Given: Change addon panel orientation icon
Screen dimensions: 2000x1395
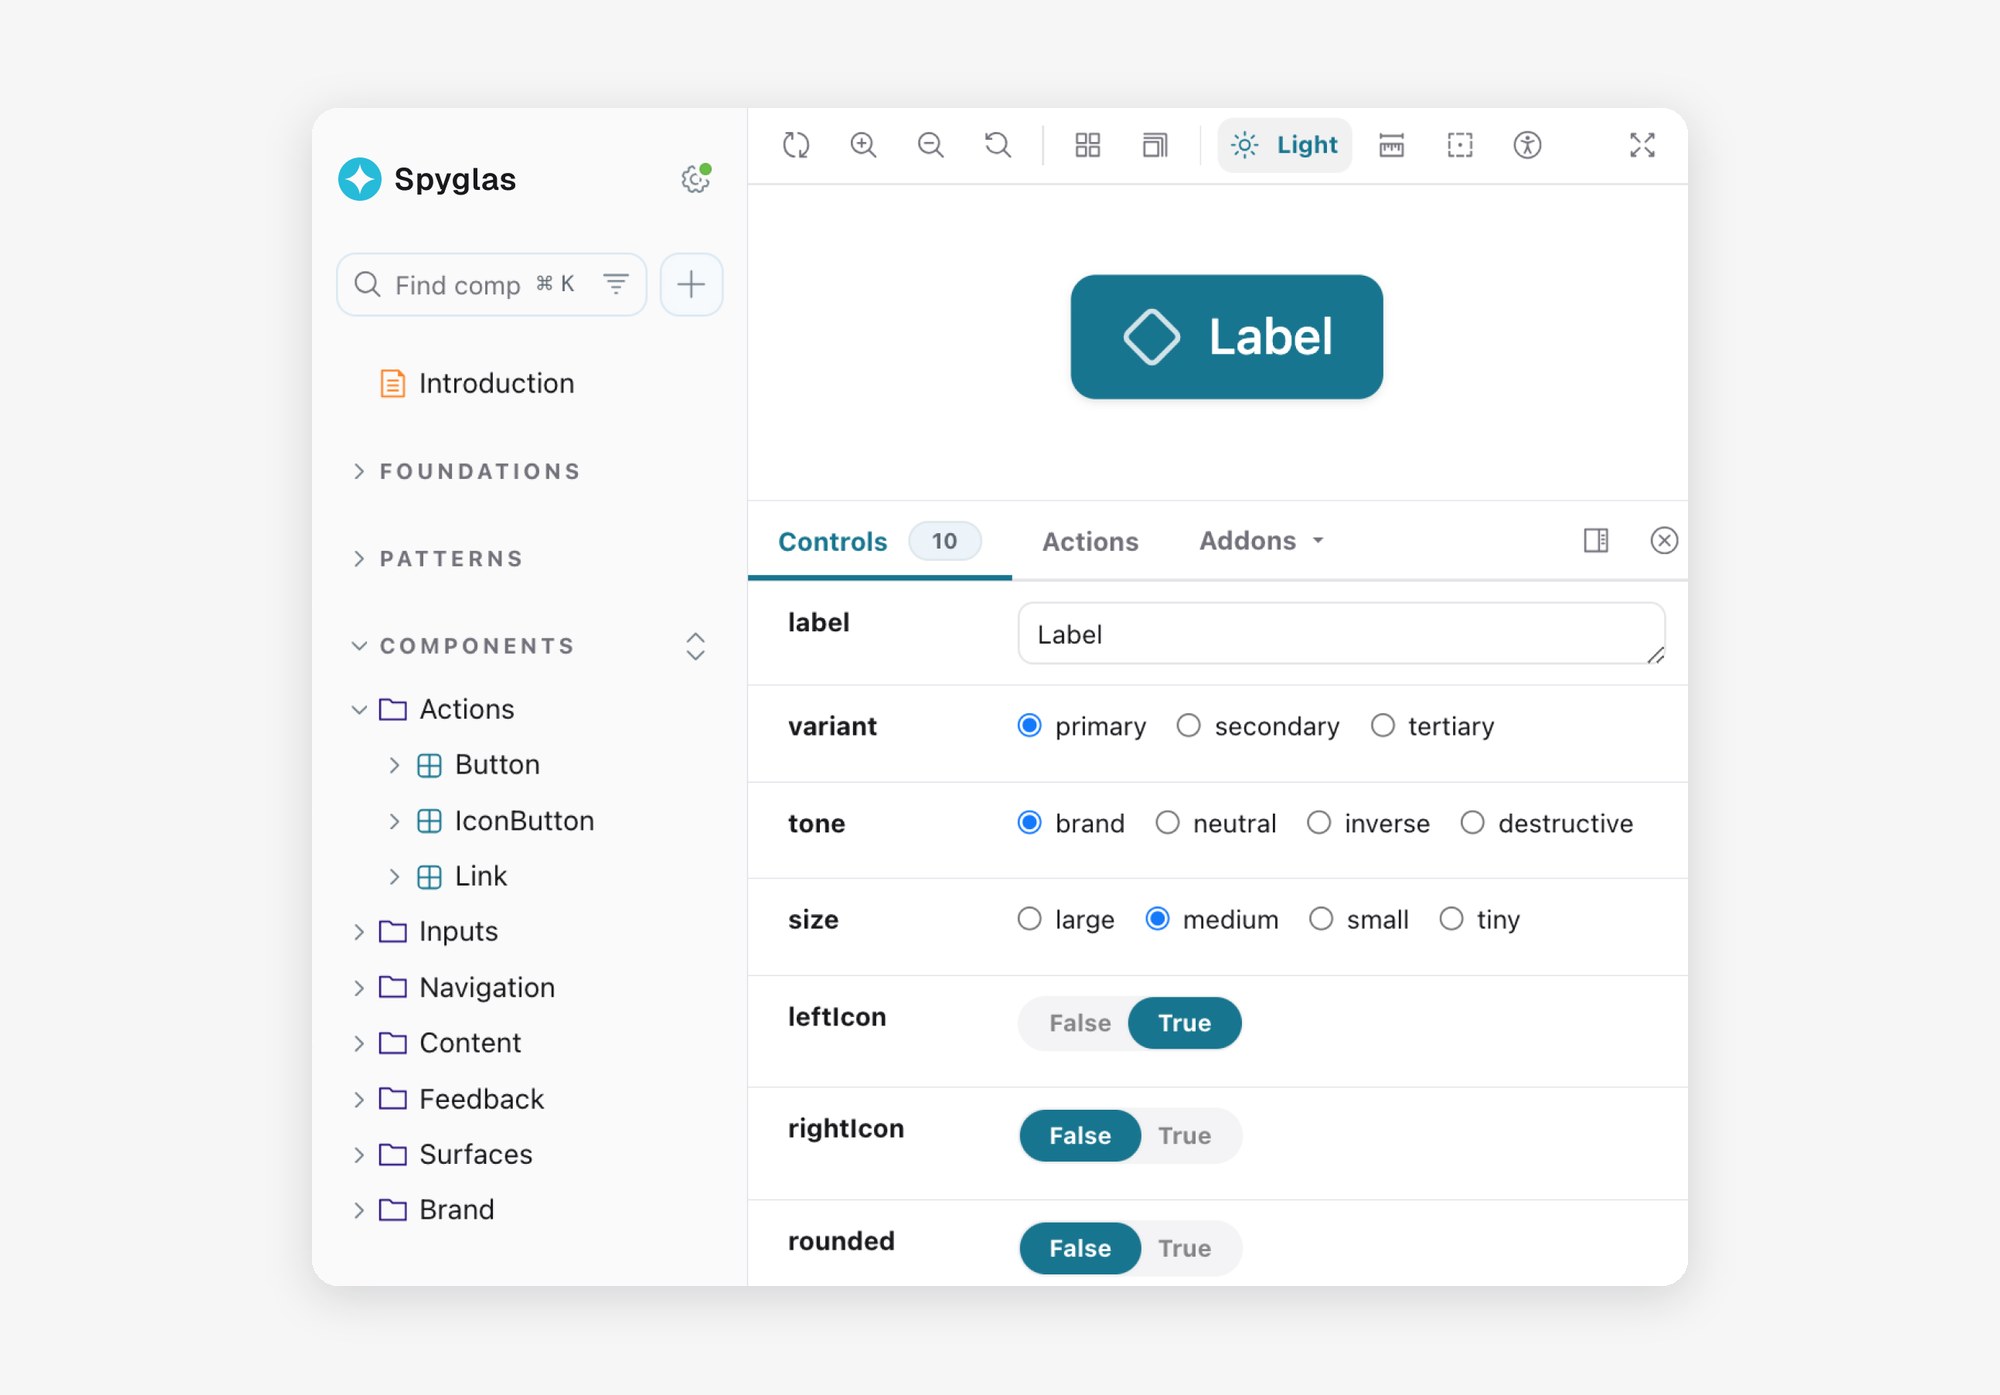Looking at the screenshot, I should pos(1596,540).
